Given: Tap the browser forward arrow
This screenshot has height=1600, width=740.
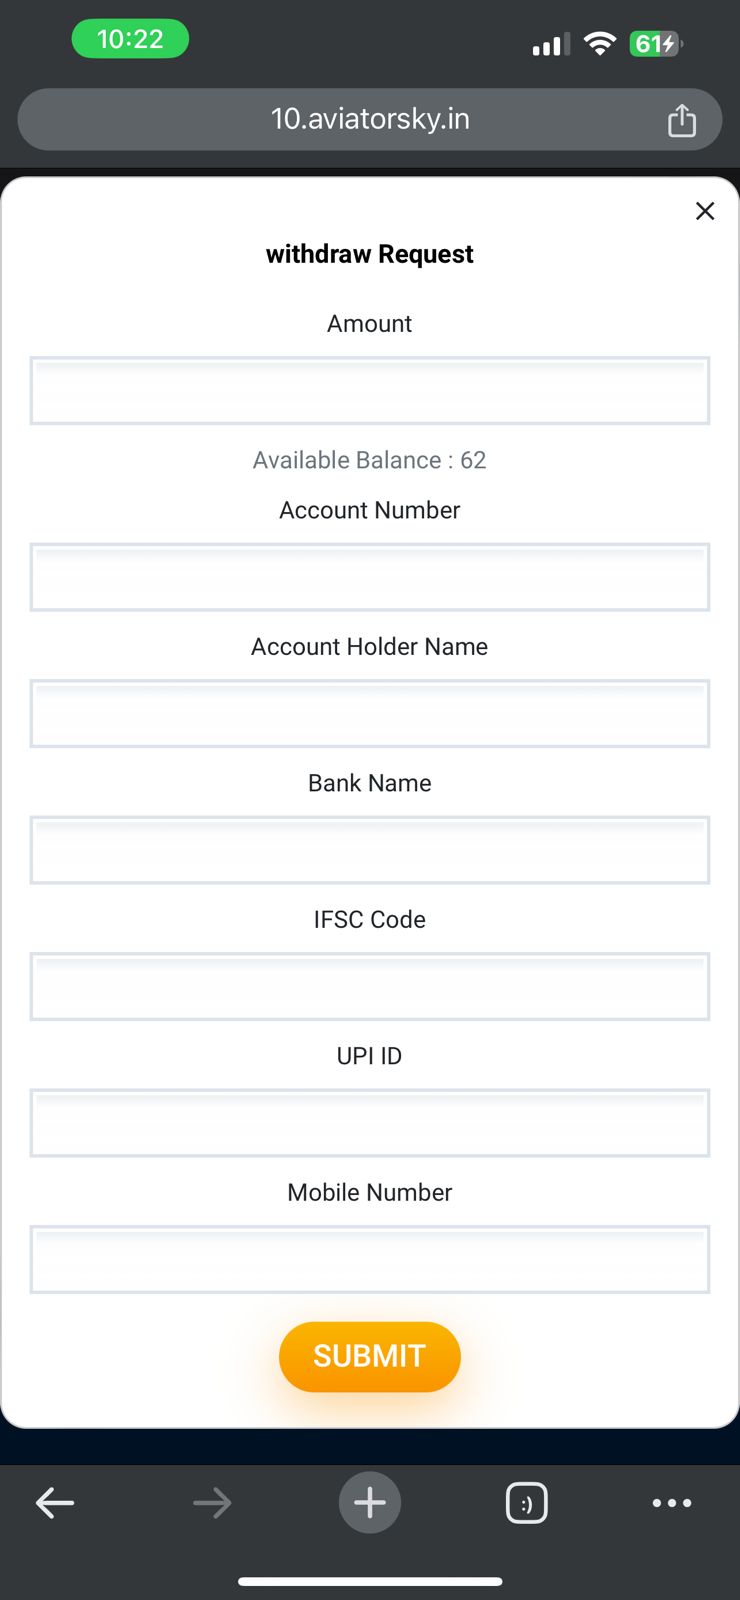Looking at the screenshot, I should [212, 1502].
